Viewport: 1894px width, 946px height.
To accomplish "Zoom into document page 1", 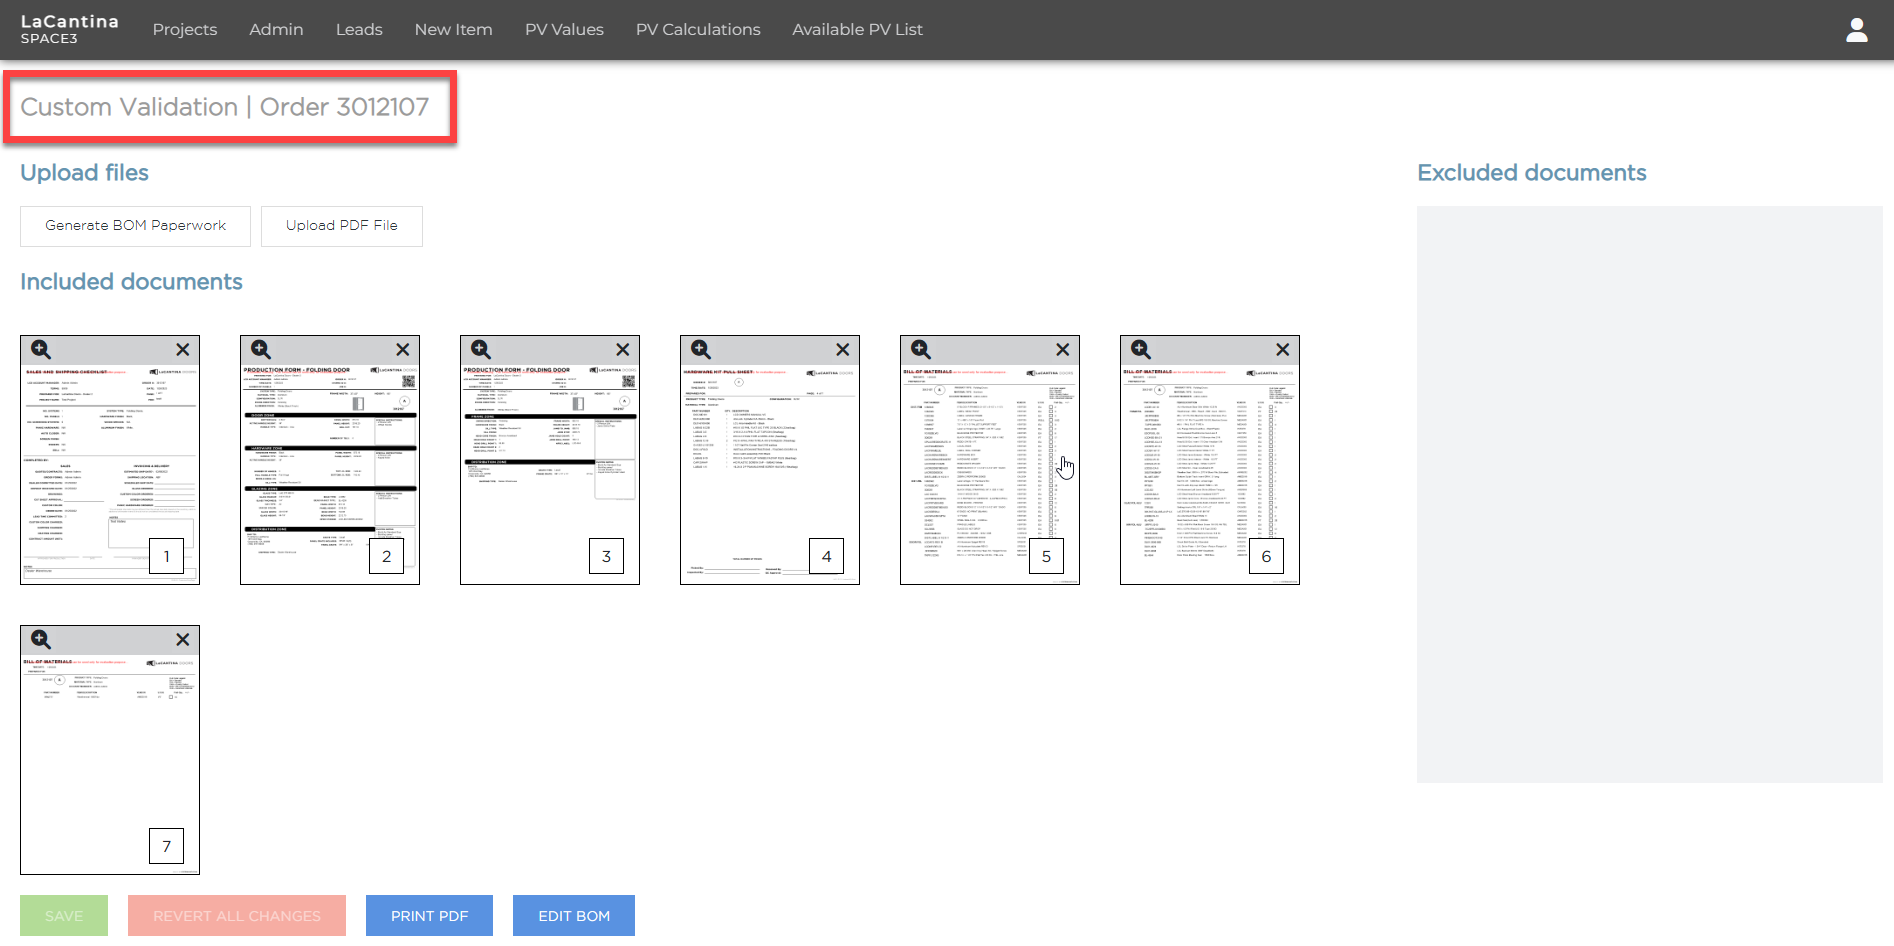I will [41, 349].
